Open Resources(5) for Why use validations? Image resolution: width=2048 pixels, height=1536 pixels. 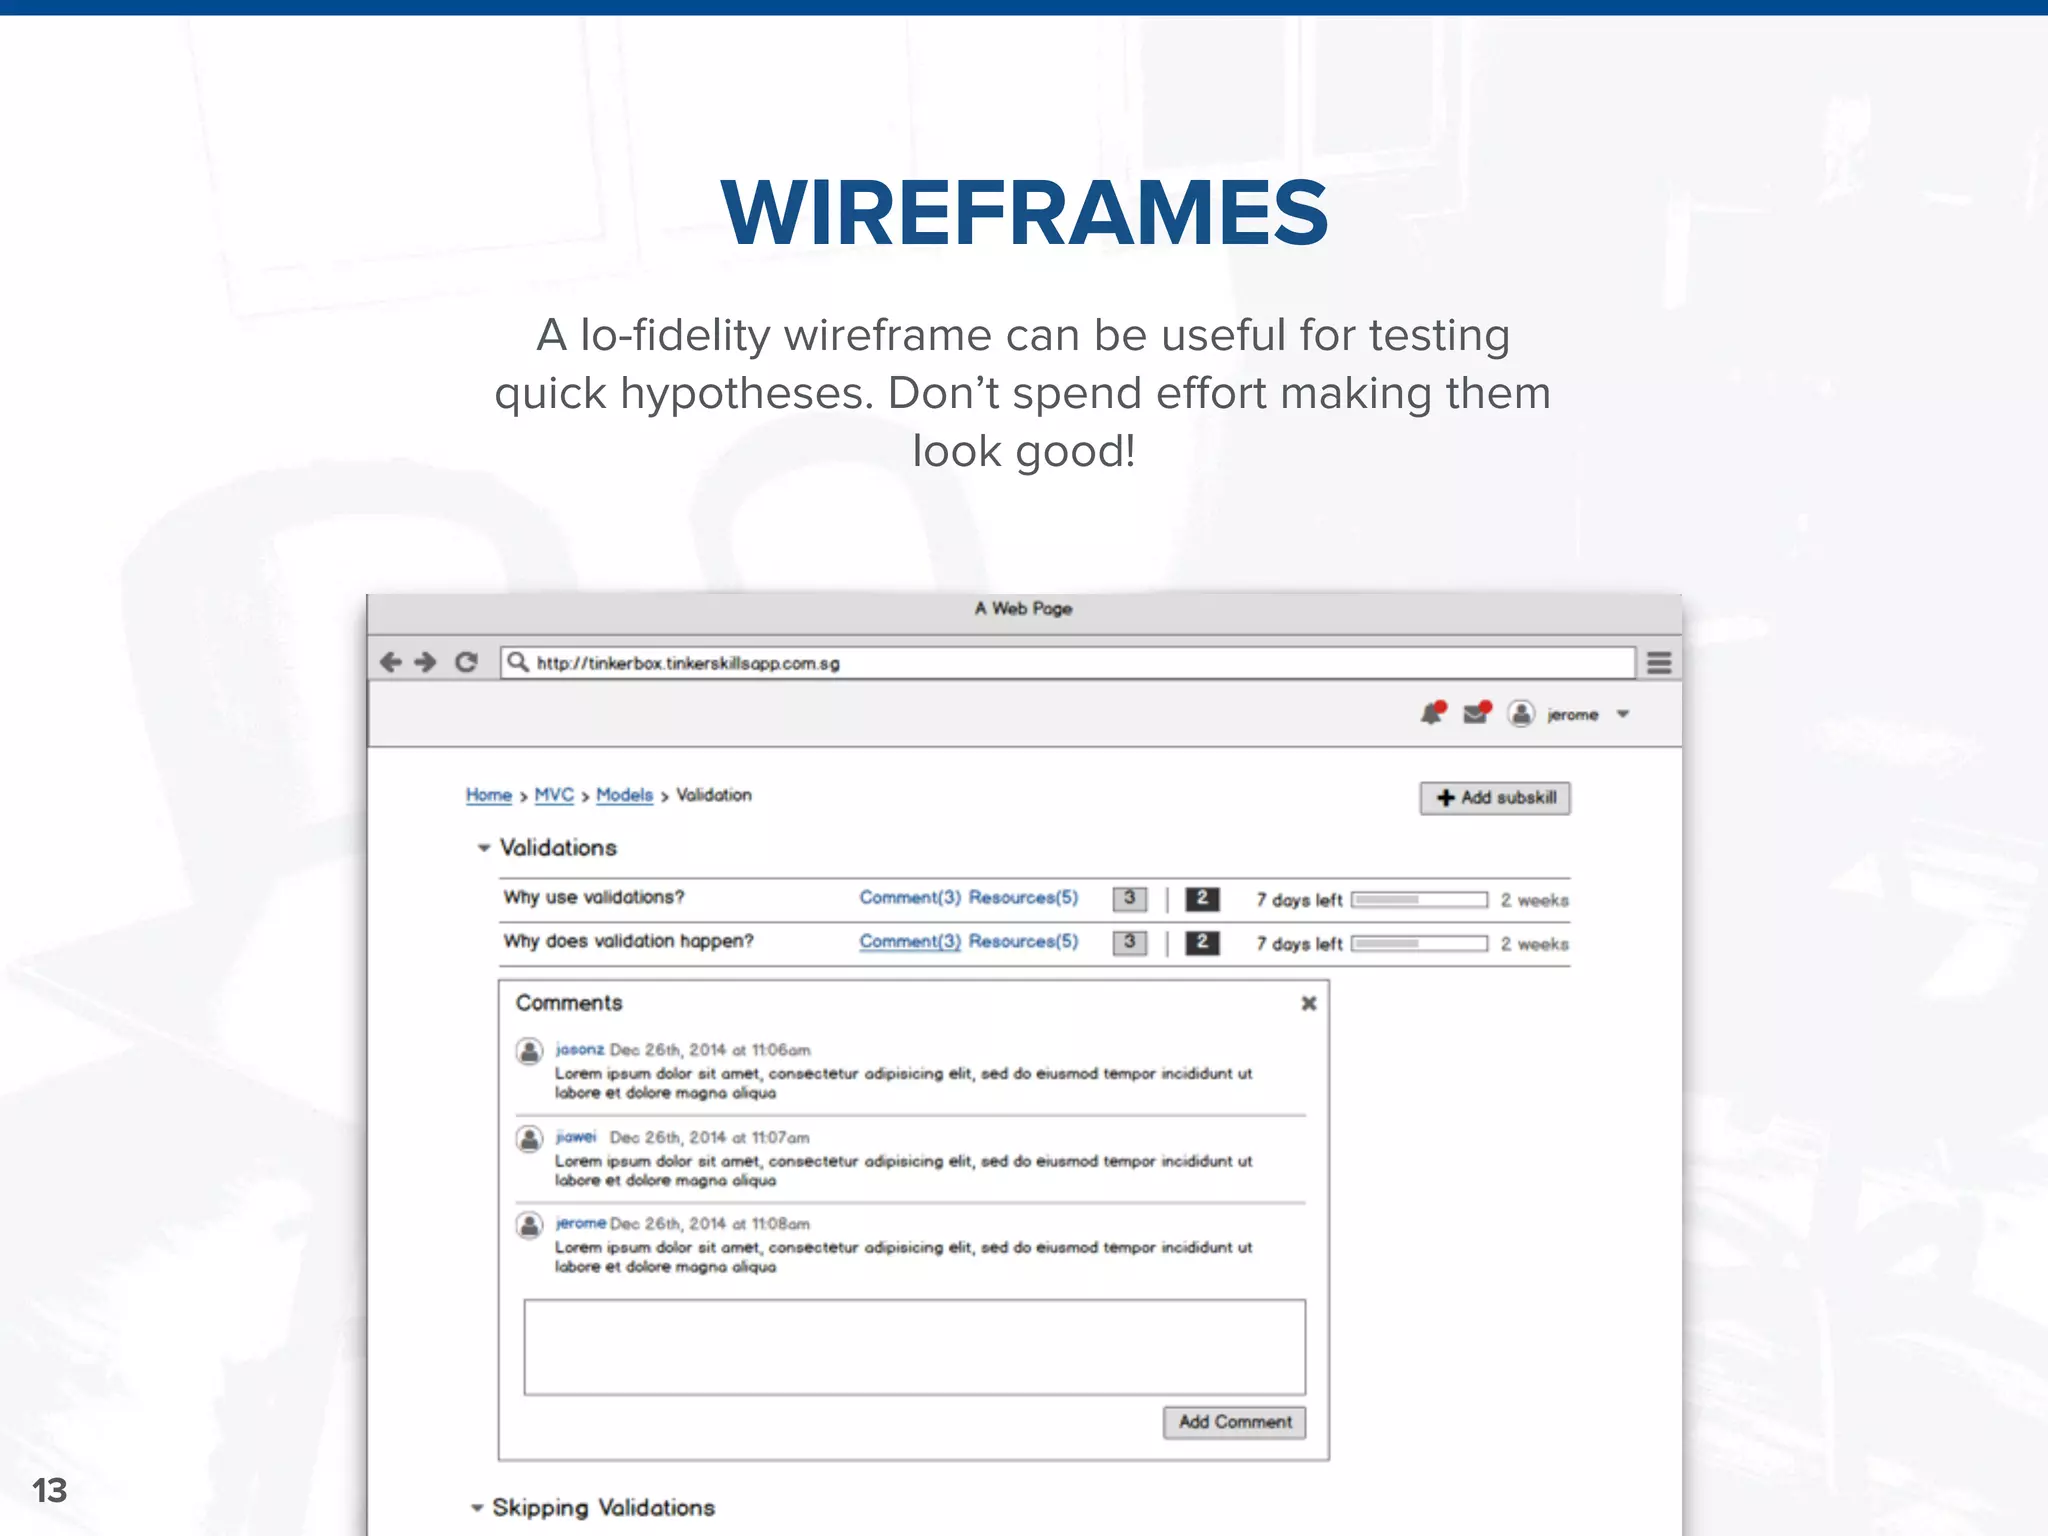(x=1024, y=898)
